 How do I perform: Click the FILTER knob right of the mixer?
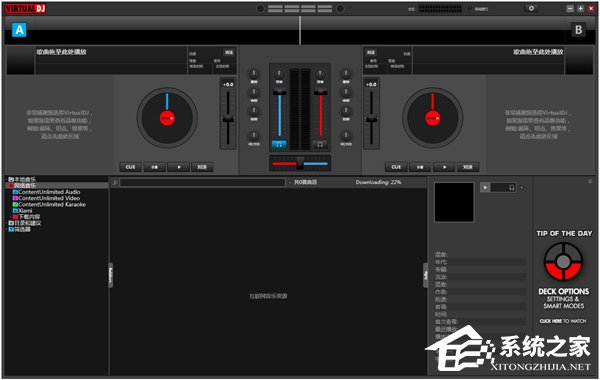pyautogui.click(x=346, y=135)
